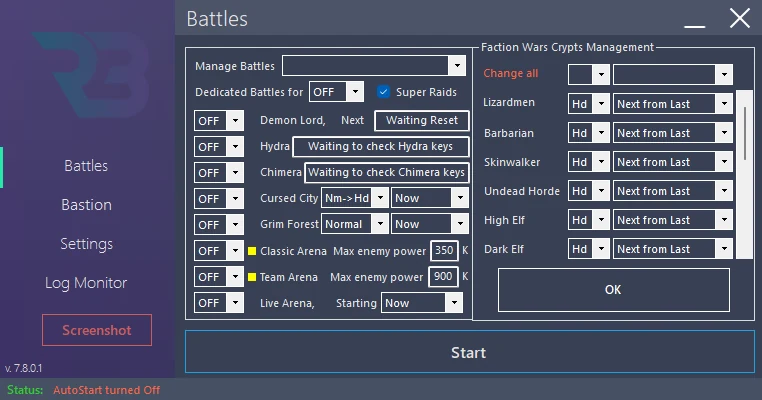Toggle the Super Raids checkbox
The width and height of the screenshot is (762, 400).
(x=383, y=92)
